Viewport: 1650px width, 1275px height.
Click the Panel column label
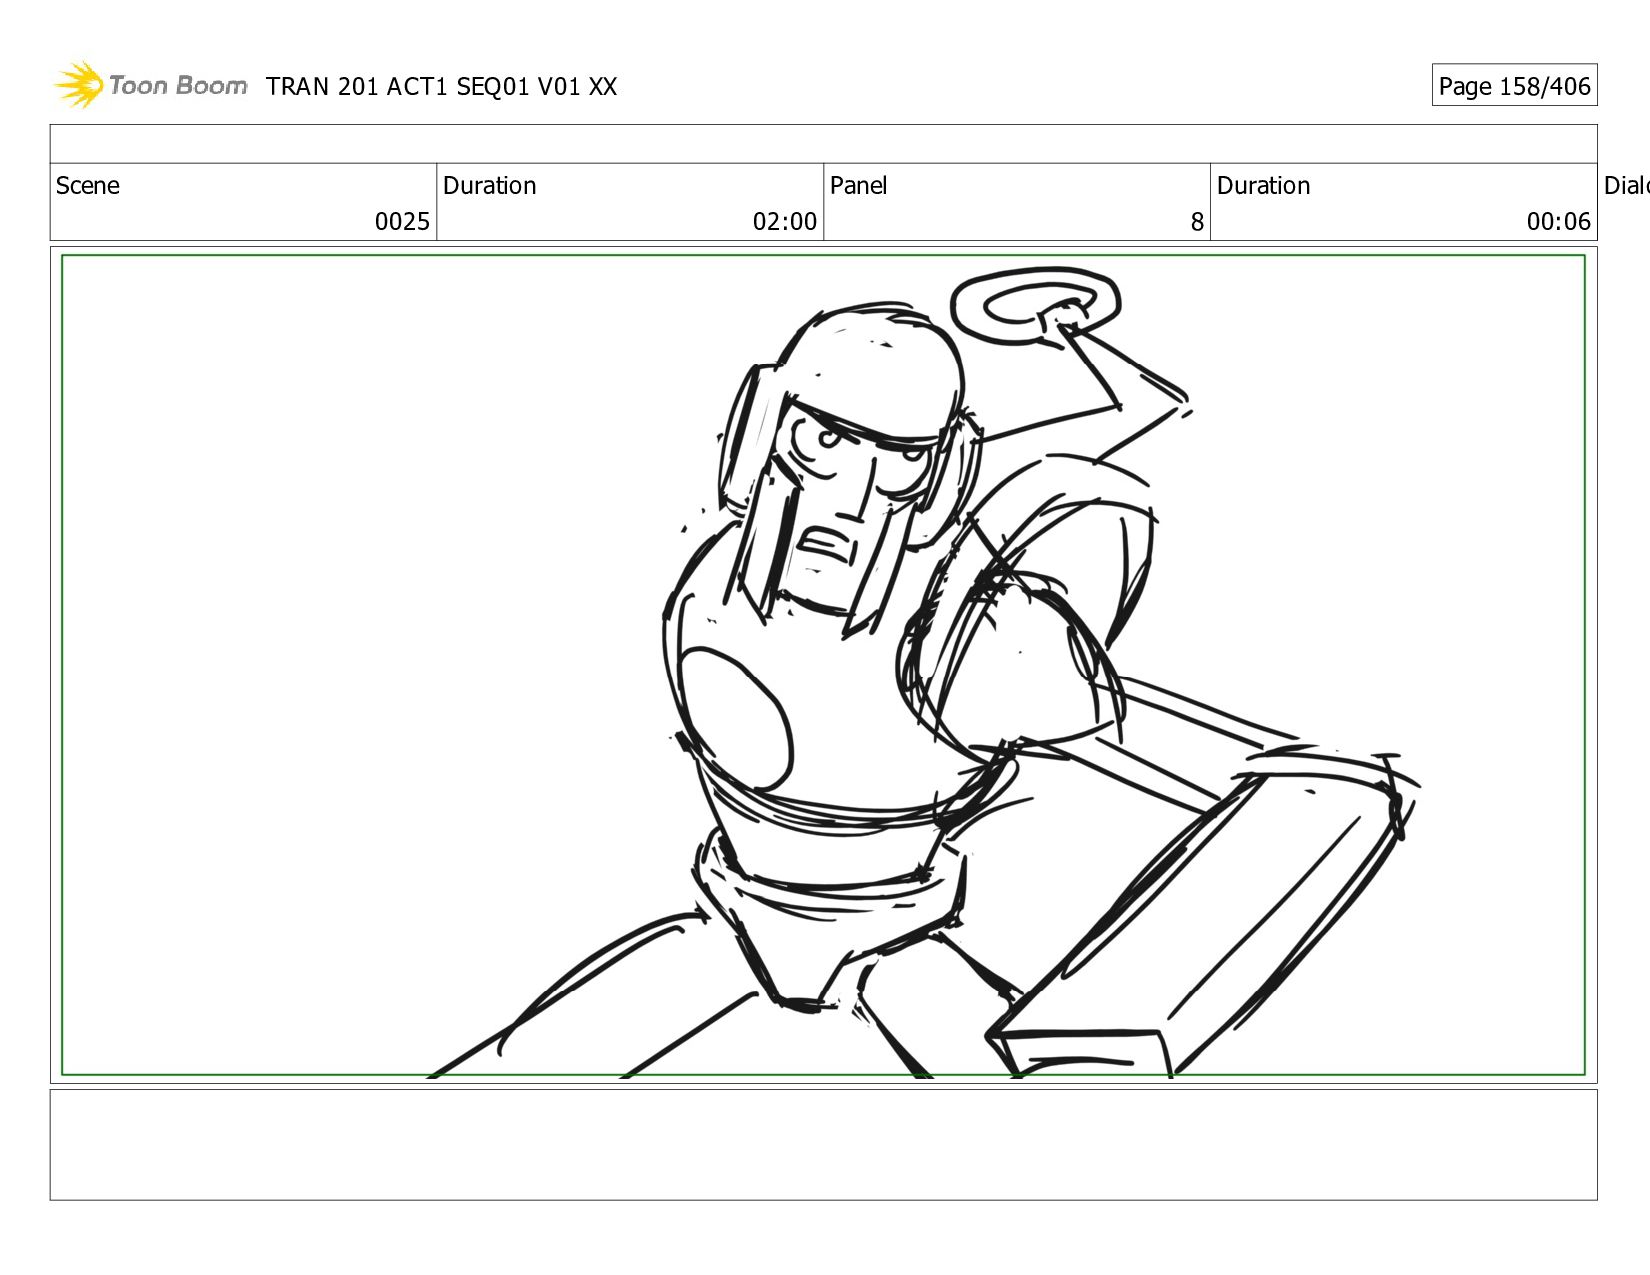[x=858, y=186]
